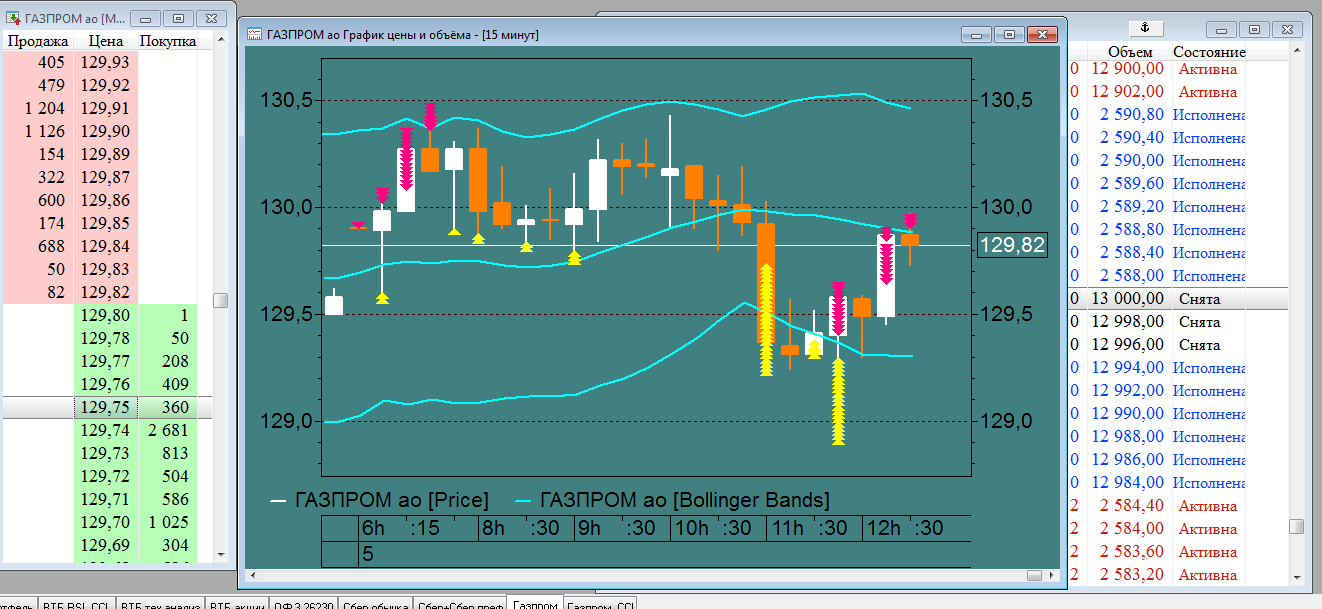The width and height of the screenshot is (1322, 609).
Task: Minimize the order book window
Action: point(147,18)
